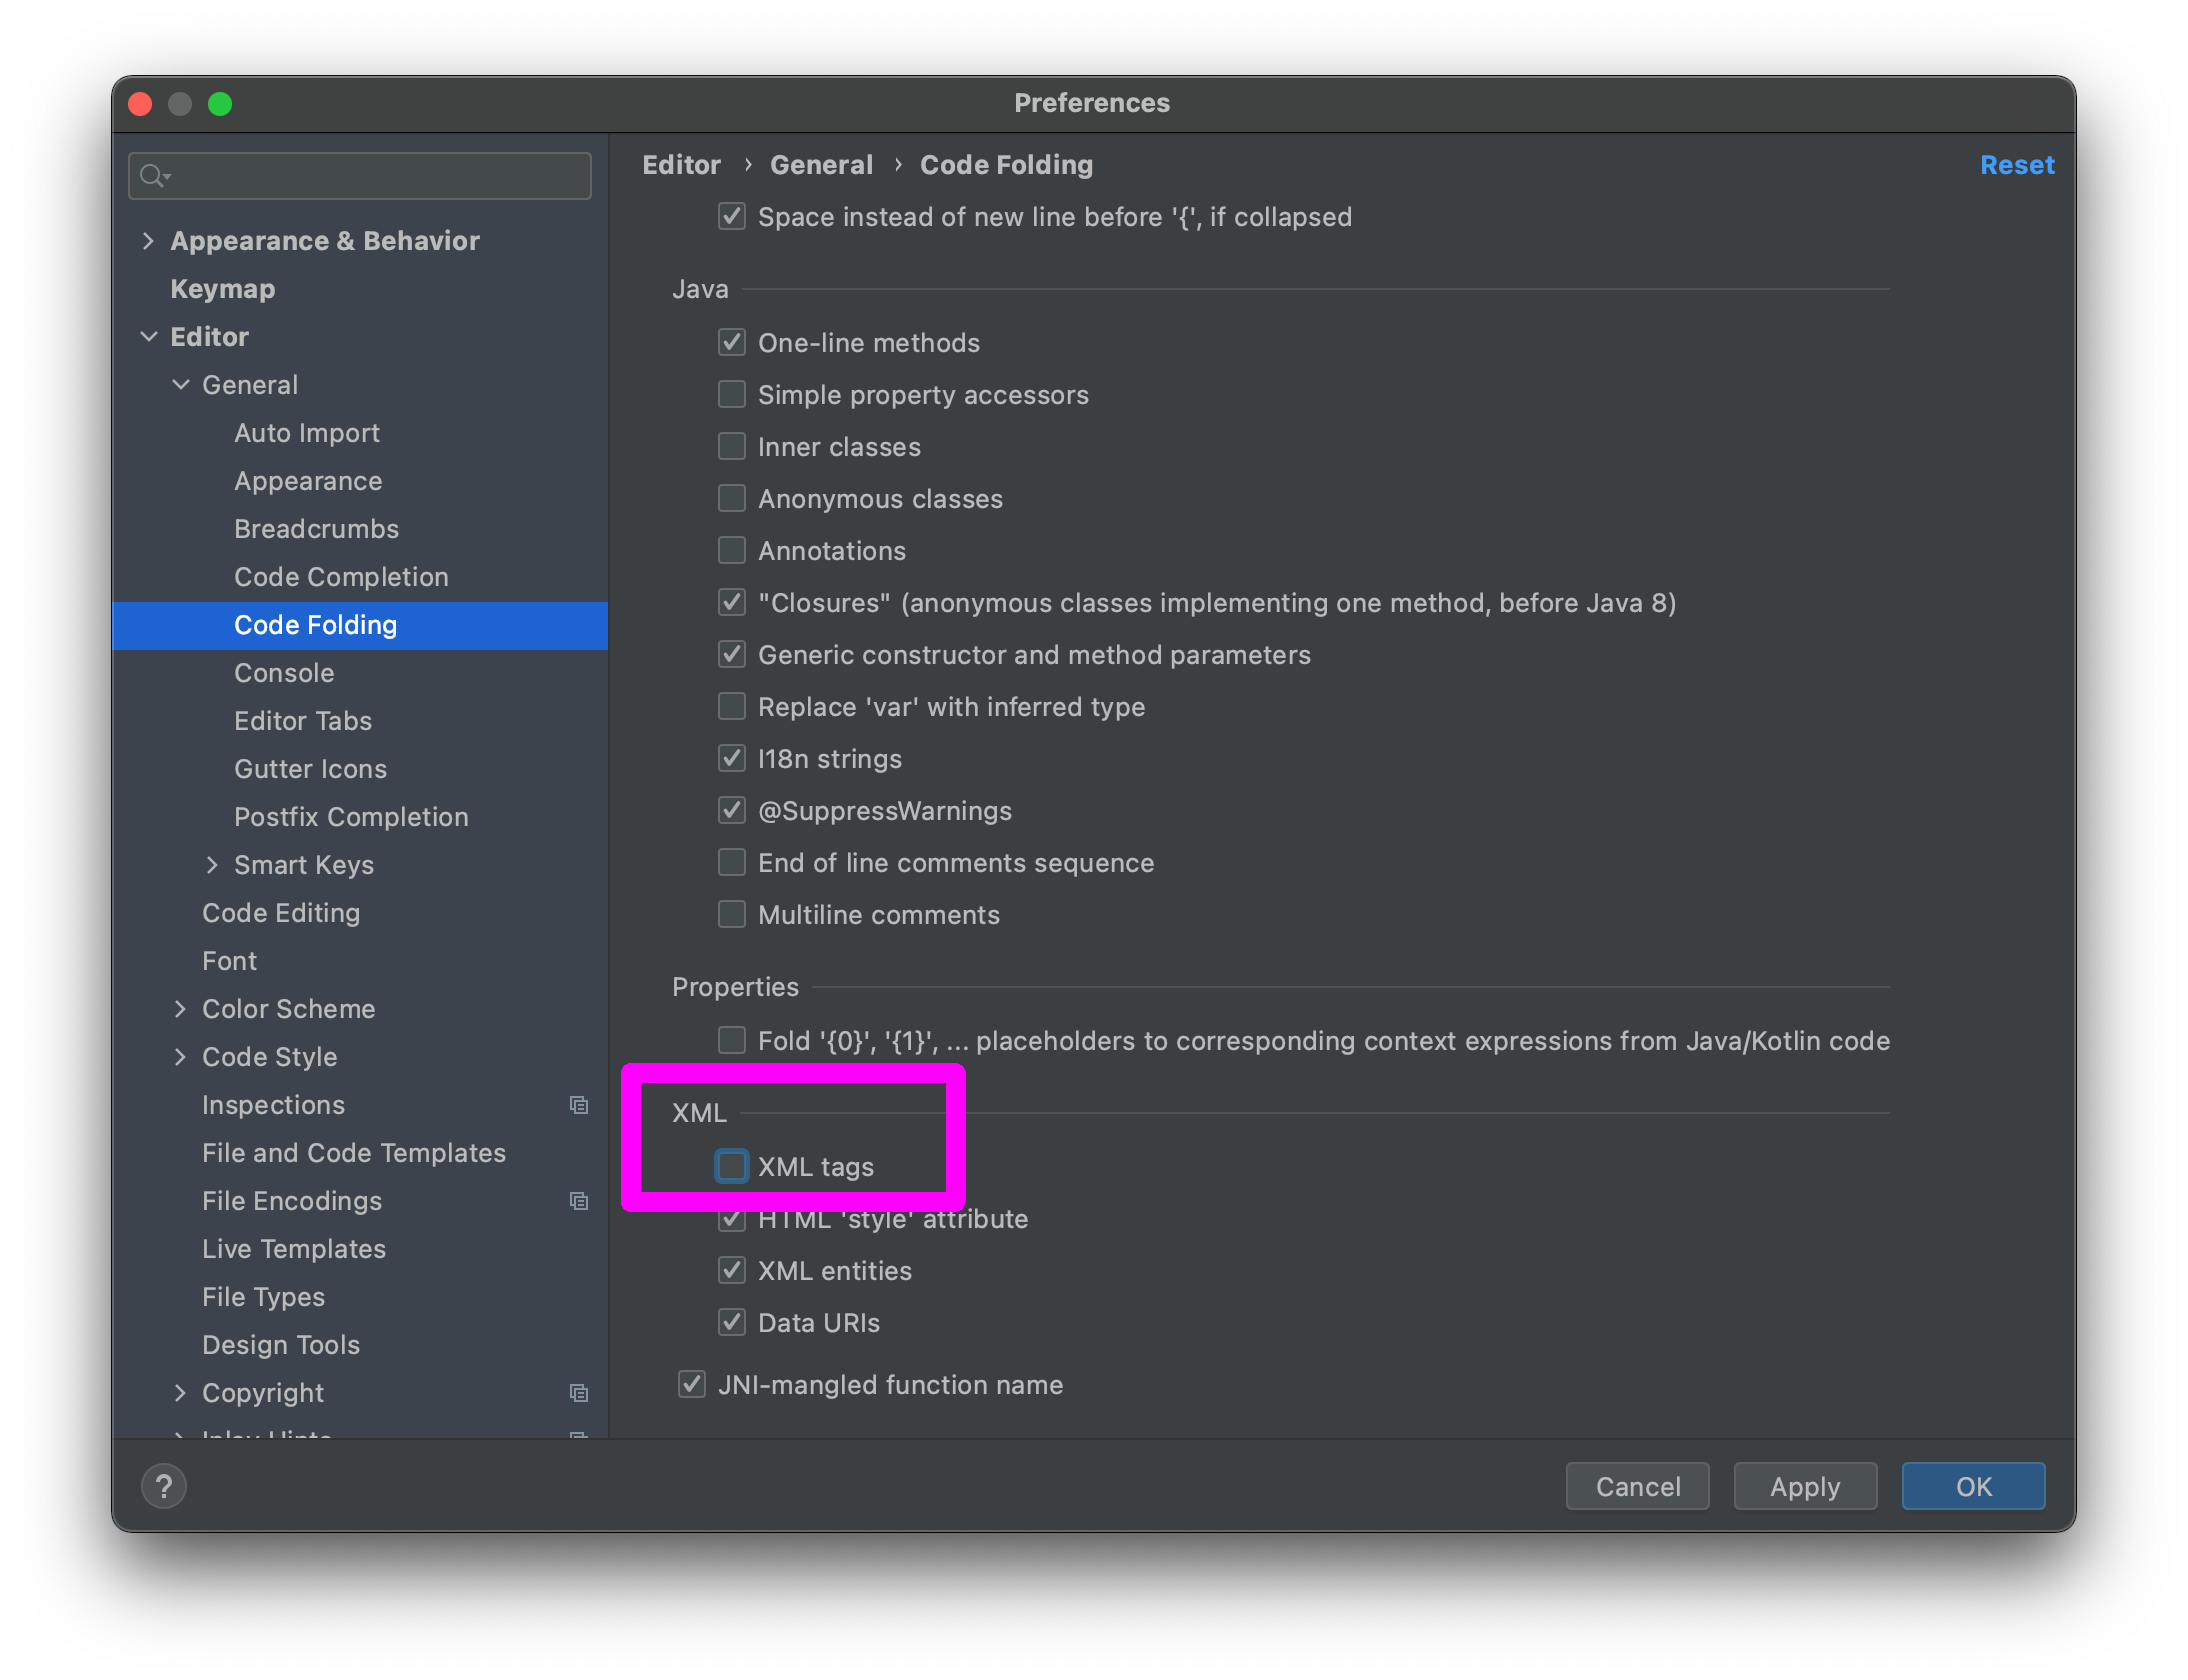
Task: Click the Apply button
Action: [1805, 1487]
